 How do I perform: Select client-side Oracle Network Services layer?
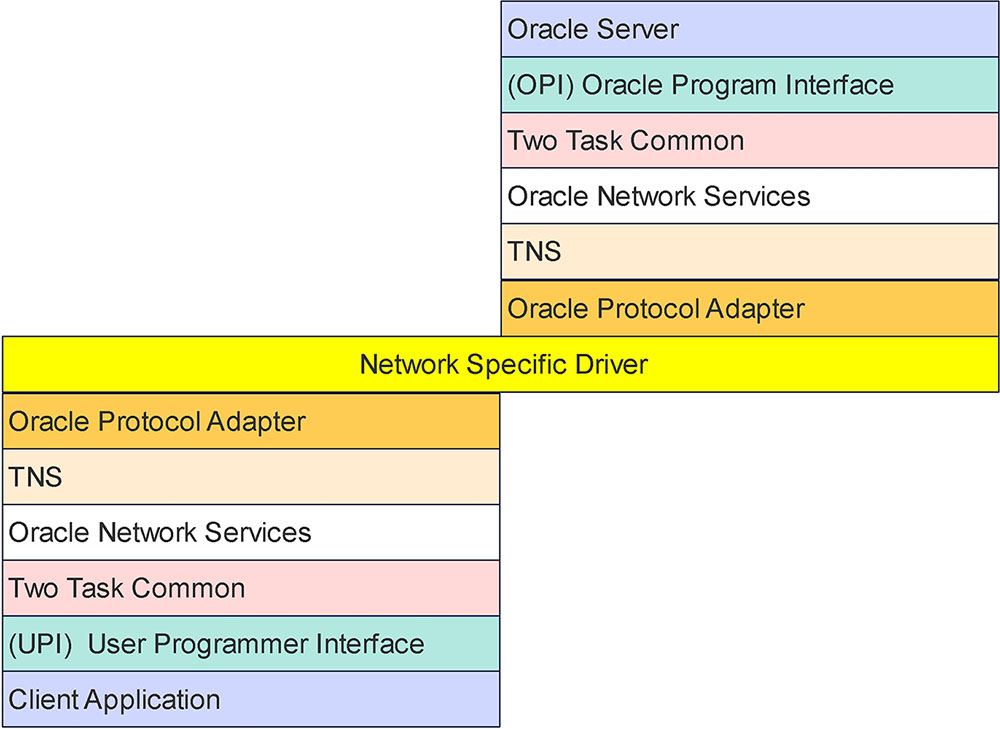click(x=251, y=533)
